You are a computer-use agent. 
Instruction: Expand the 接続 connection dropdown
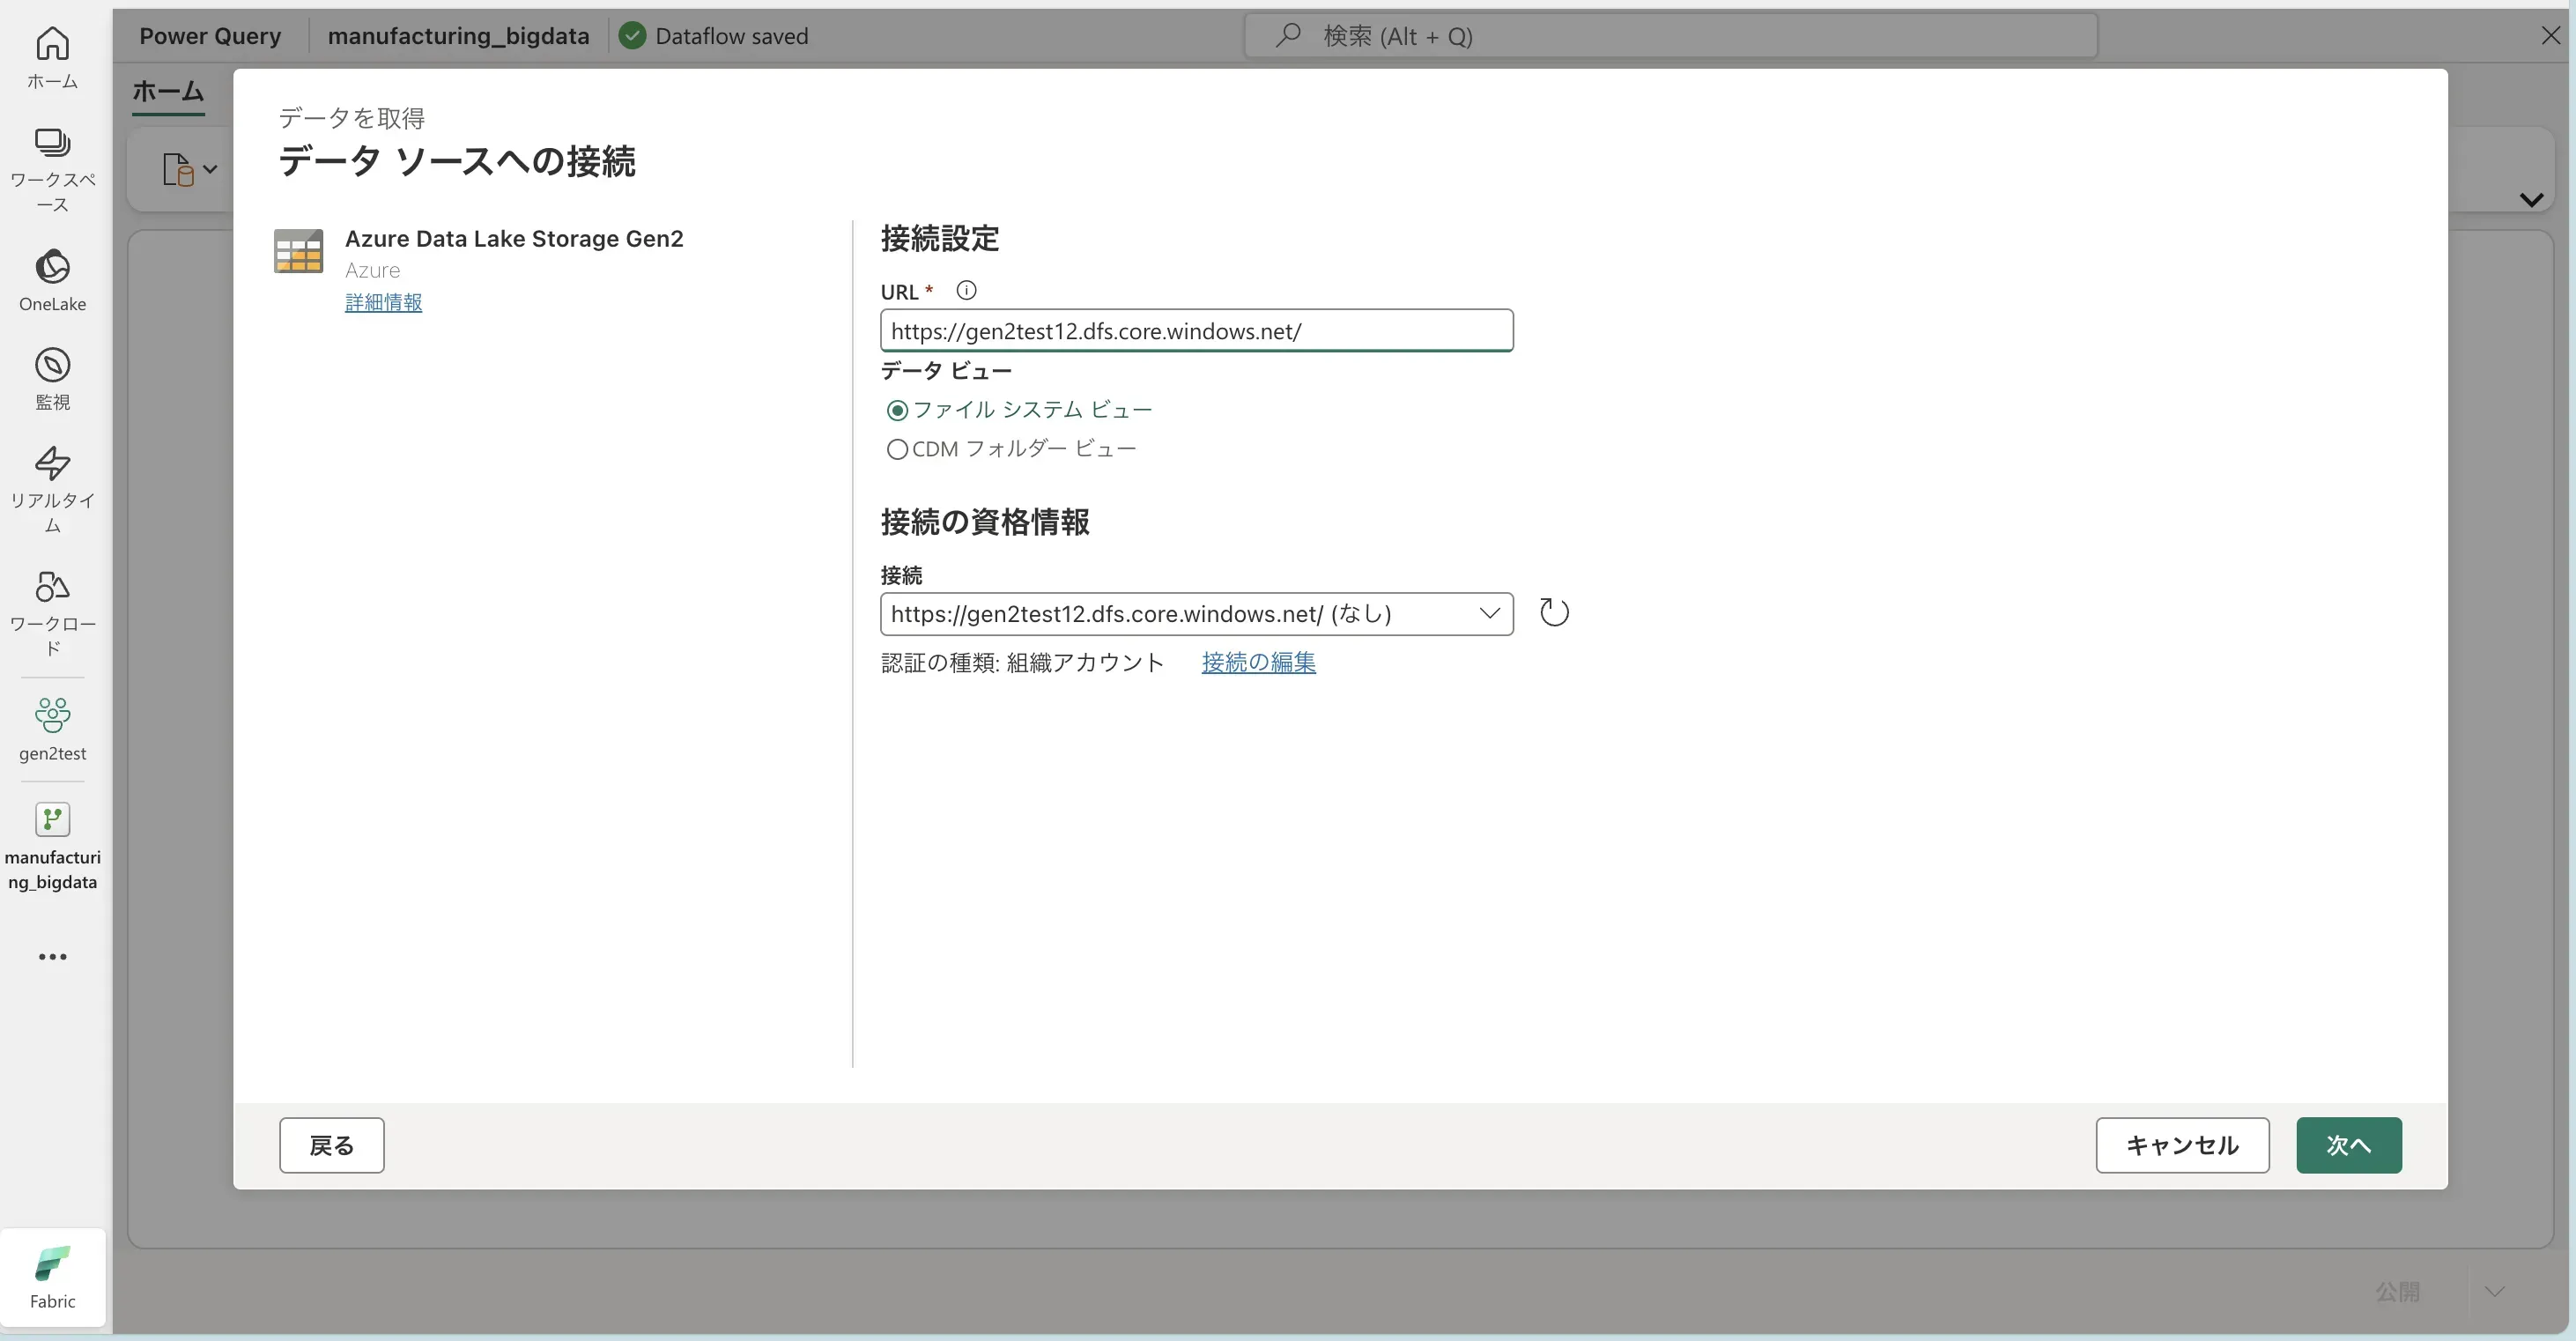(x=1489, y=613)
